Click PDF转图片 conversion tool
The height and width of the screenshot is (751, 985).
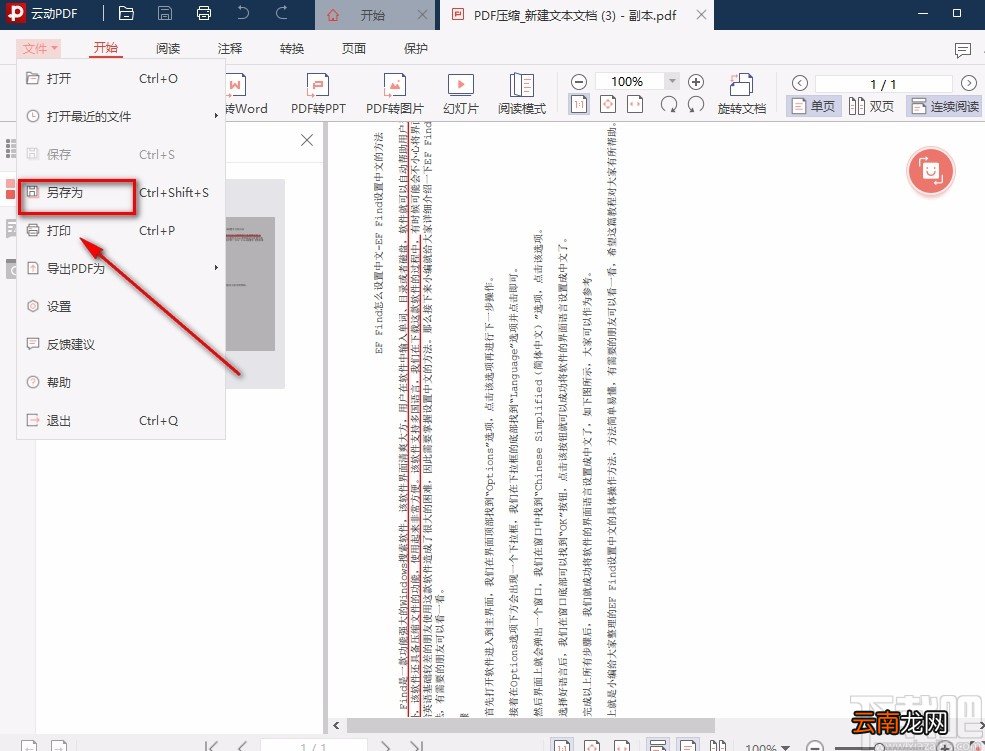[395, 94]
